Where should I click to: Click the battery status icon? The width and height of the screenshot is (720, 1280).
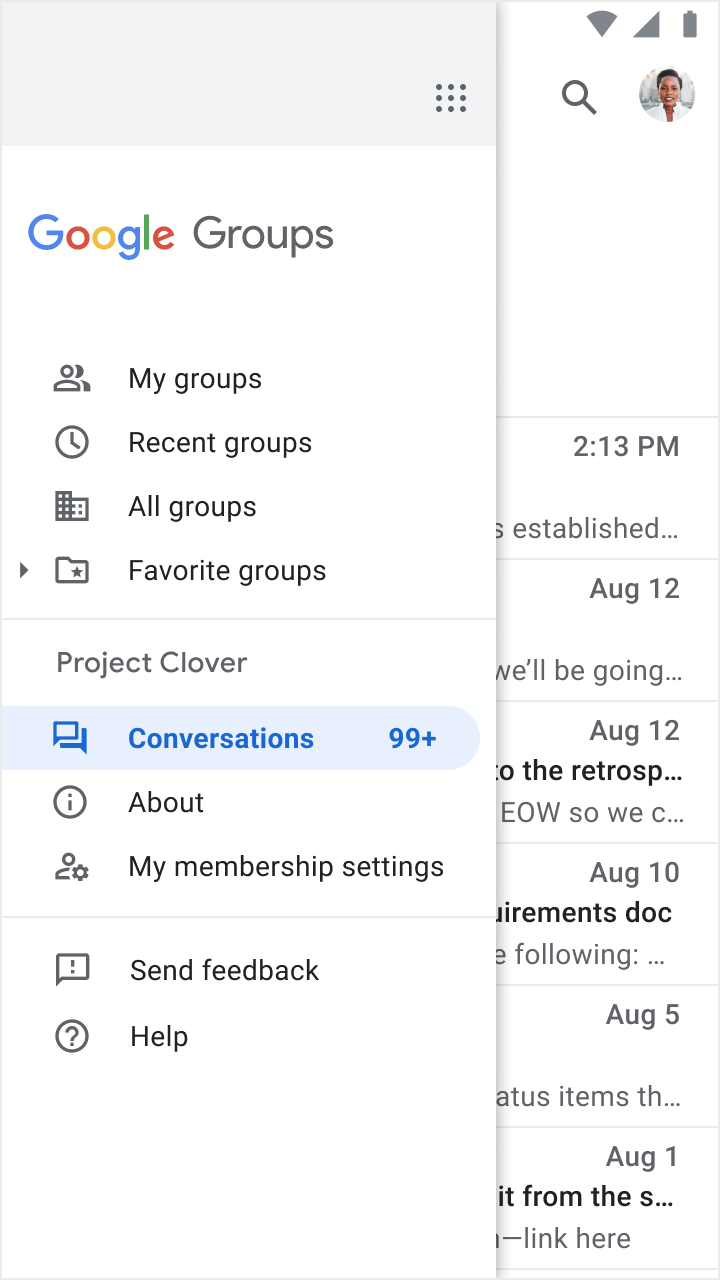coord(689,24)
